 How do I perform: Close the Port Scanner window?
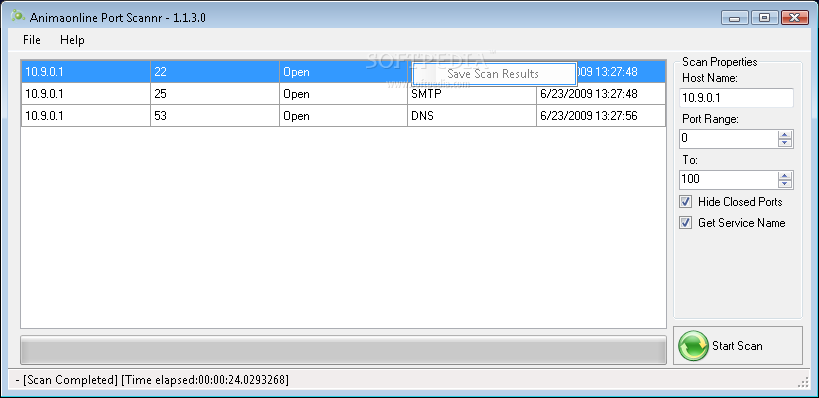[795, 18]
